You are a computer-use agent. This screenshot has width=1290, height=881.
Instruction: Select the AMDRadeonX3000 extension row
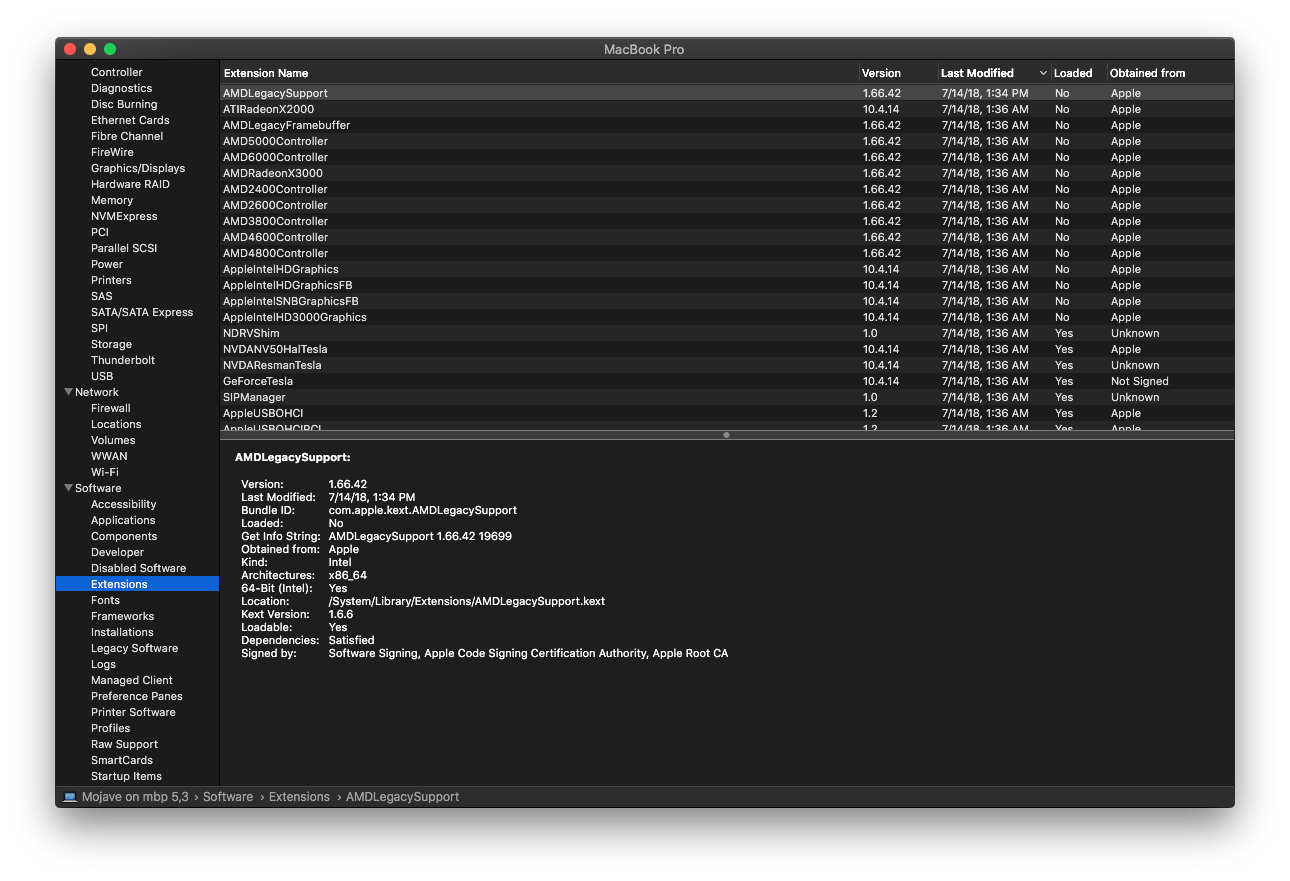point(727,173)
